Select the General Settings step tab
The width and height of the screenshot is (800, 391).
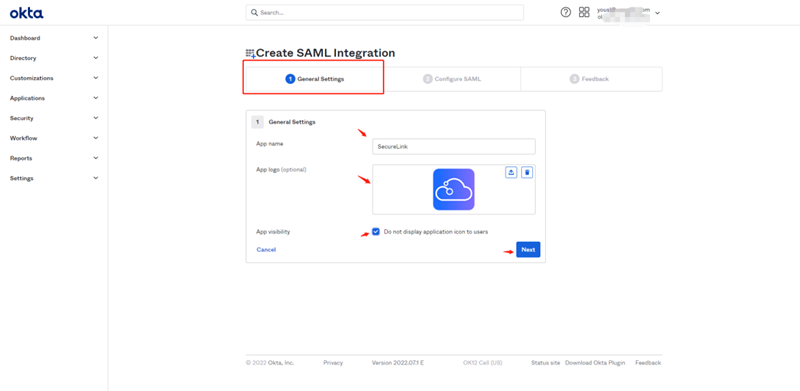click(x=314, y=79)
